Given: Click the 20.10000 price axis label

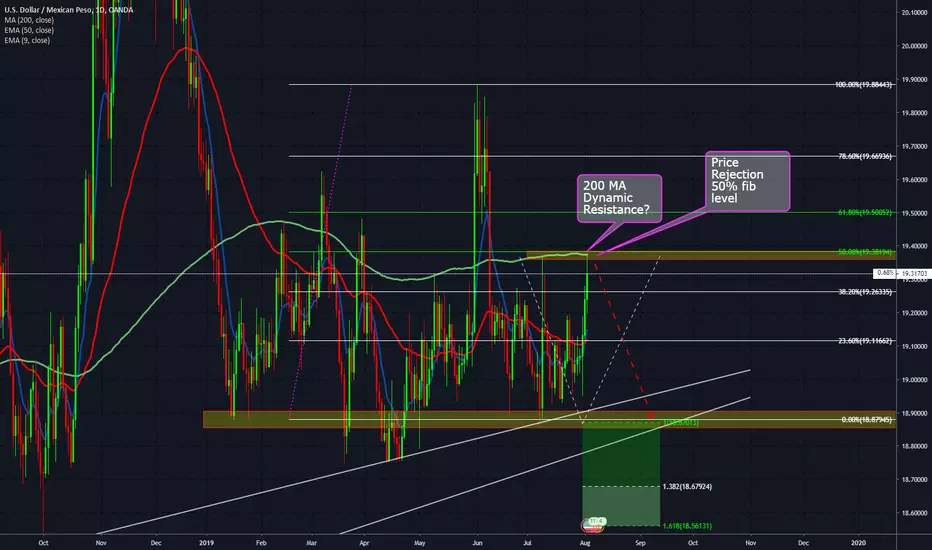Looking at the screenshot, I should pyautogui.click(x=914, y=12).
